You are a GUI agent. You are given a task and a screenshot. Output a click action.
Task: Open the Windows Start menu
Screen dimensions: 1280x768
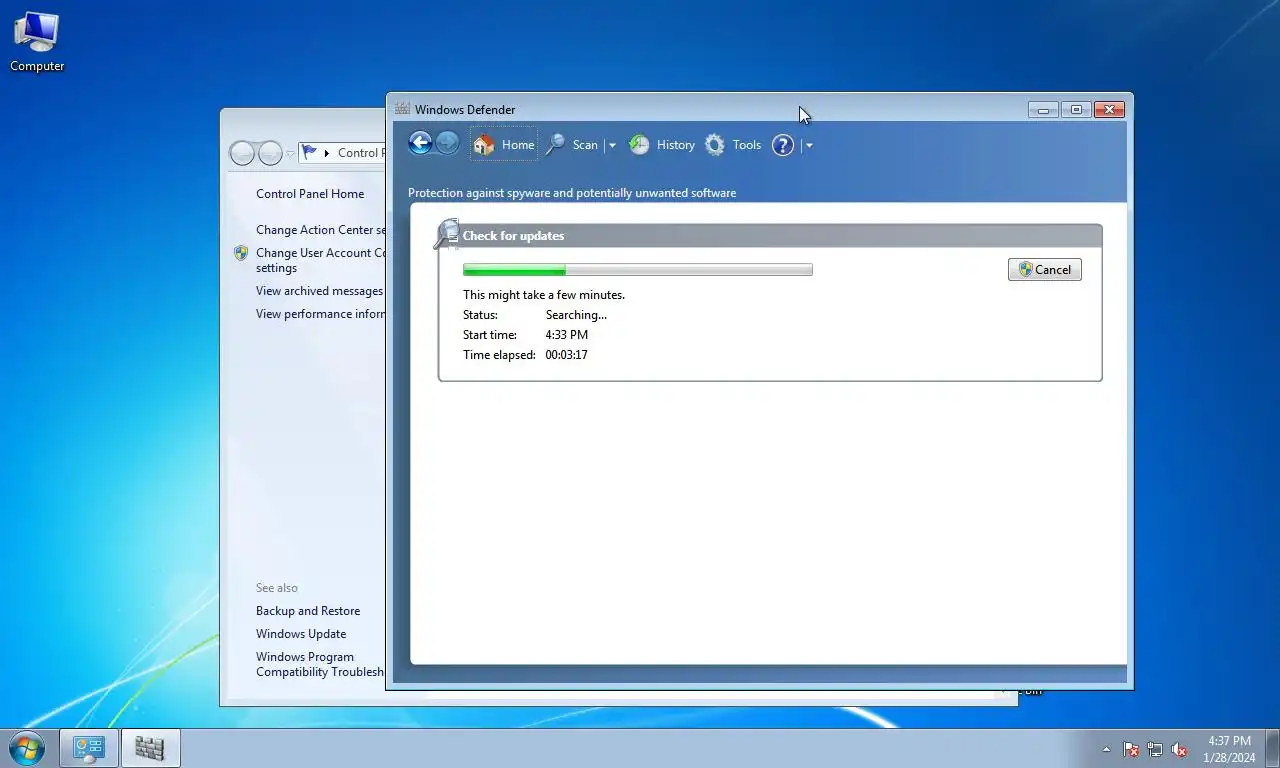(27, 748)
